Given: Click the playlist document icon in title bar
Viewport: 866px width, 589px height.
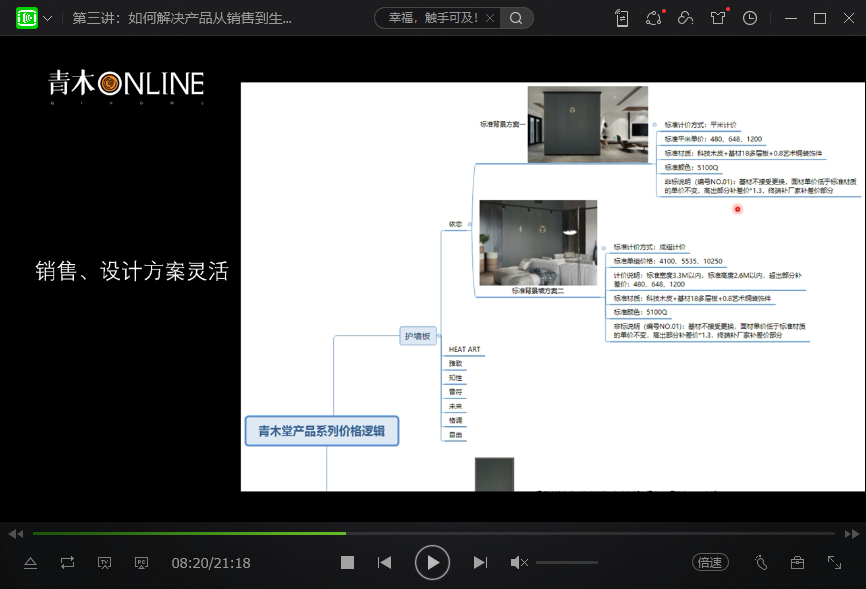Looking at the screenshot, I should 622,18.
